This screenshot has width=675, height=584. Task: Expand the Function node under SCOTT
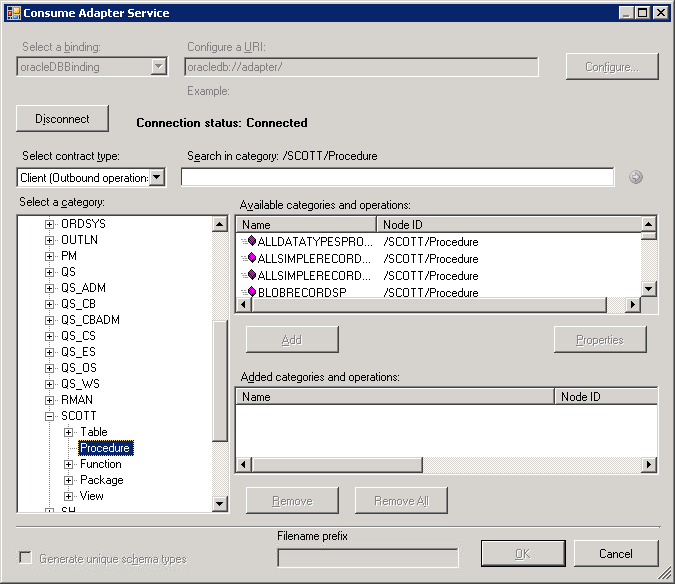(68, 464)
